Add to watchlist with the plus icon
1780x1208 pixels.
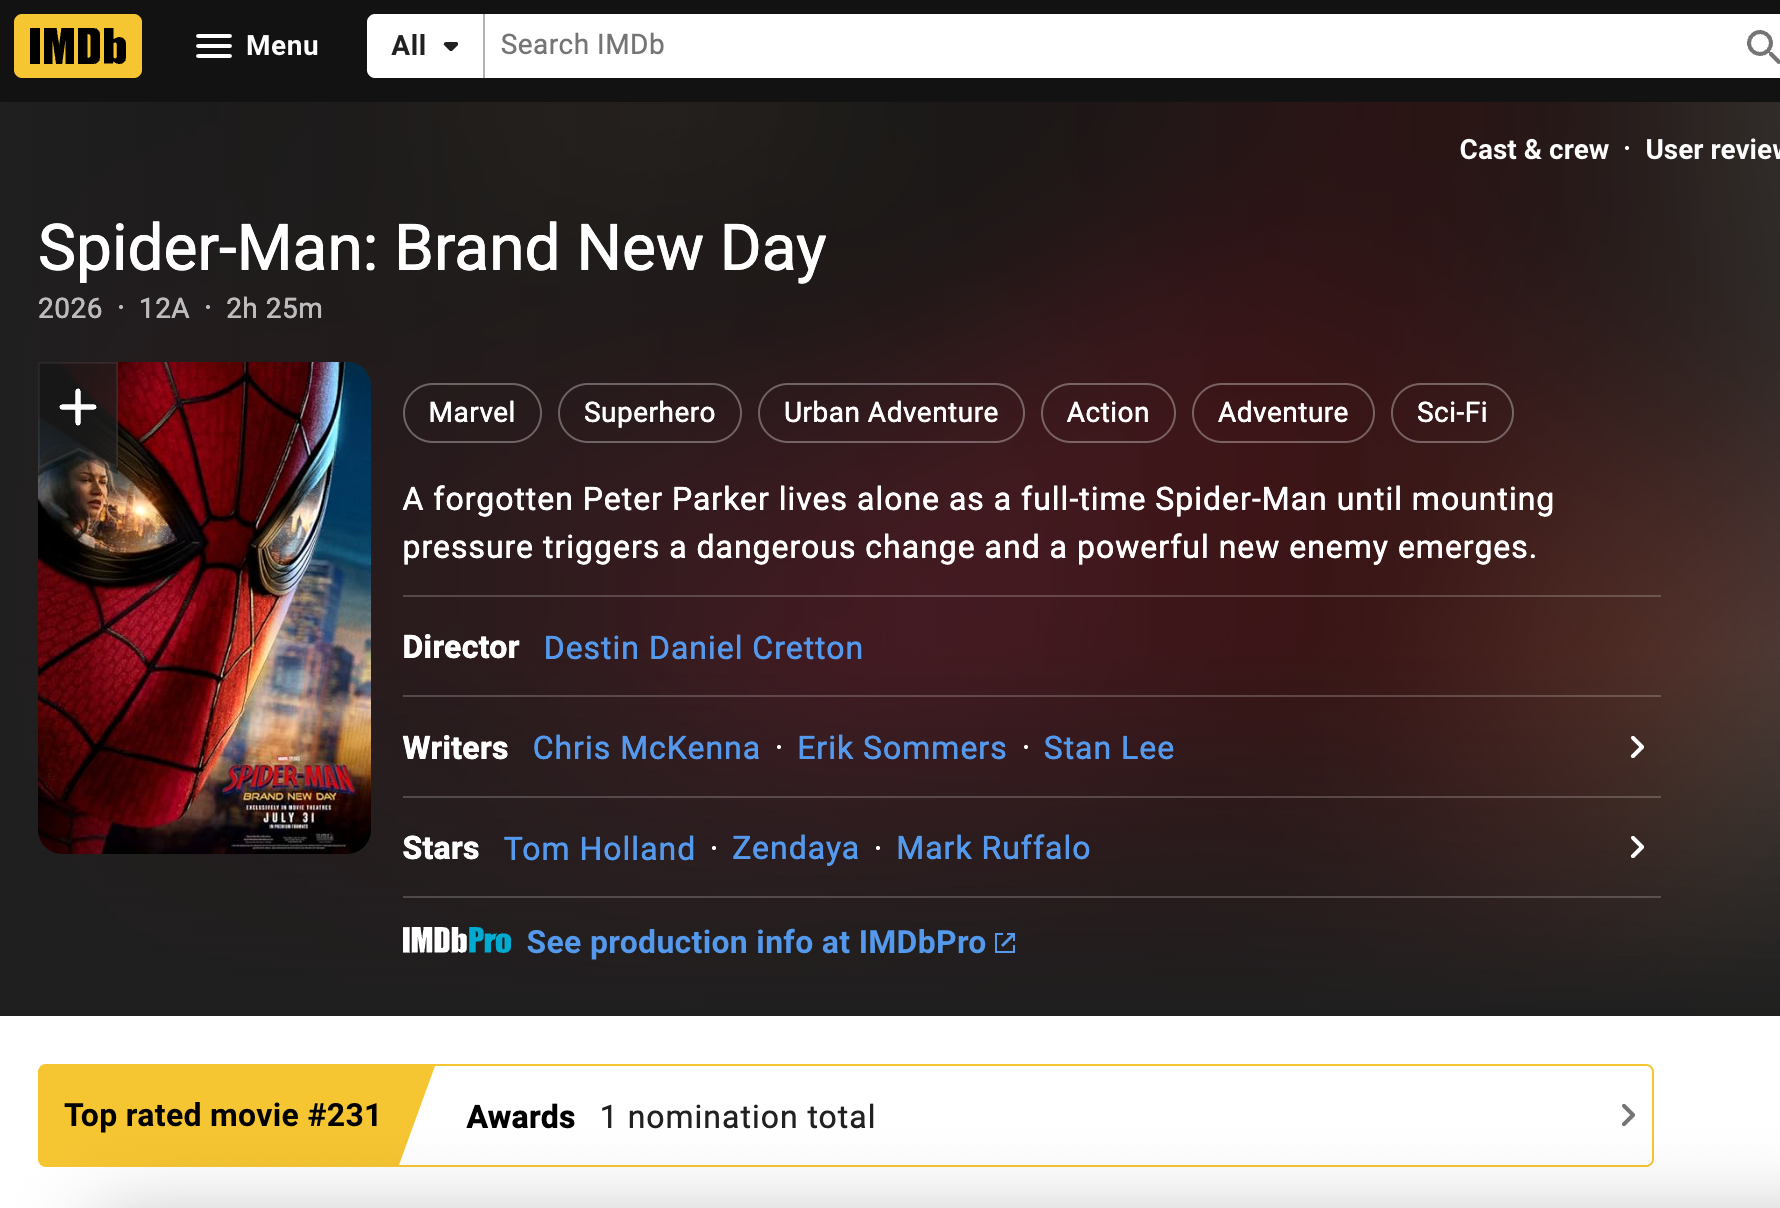point(78,407)
